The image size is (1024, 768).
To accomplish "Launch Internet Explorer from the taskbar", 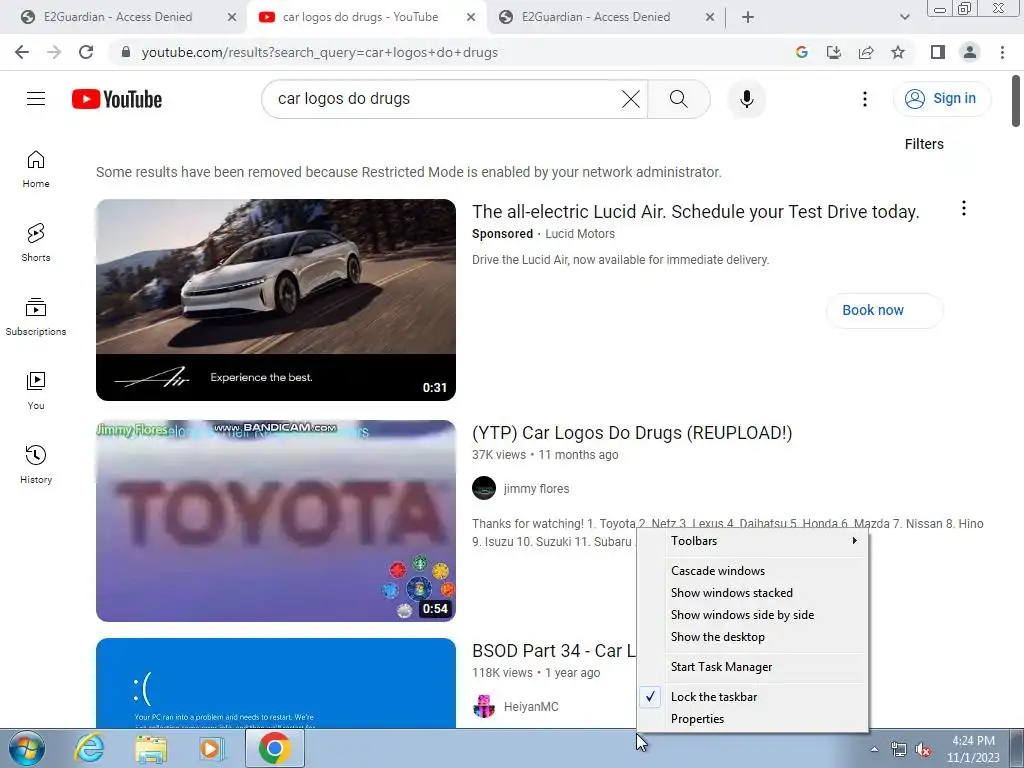I will [x=89, y=748].
